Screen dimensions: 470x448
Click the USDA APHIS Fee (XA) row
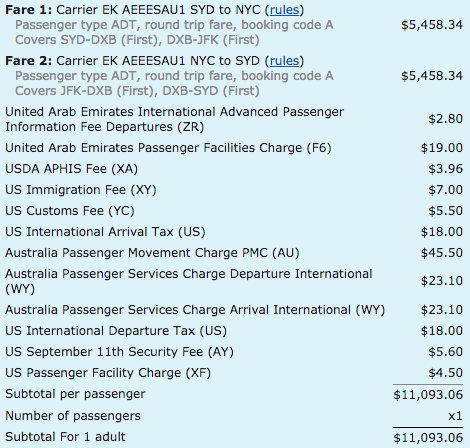point(234,169)
